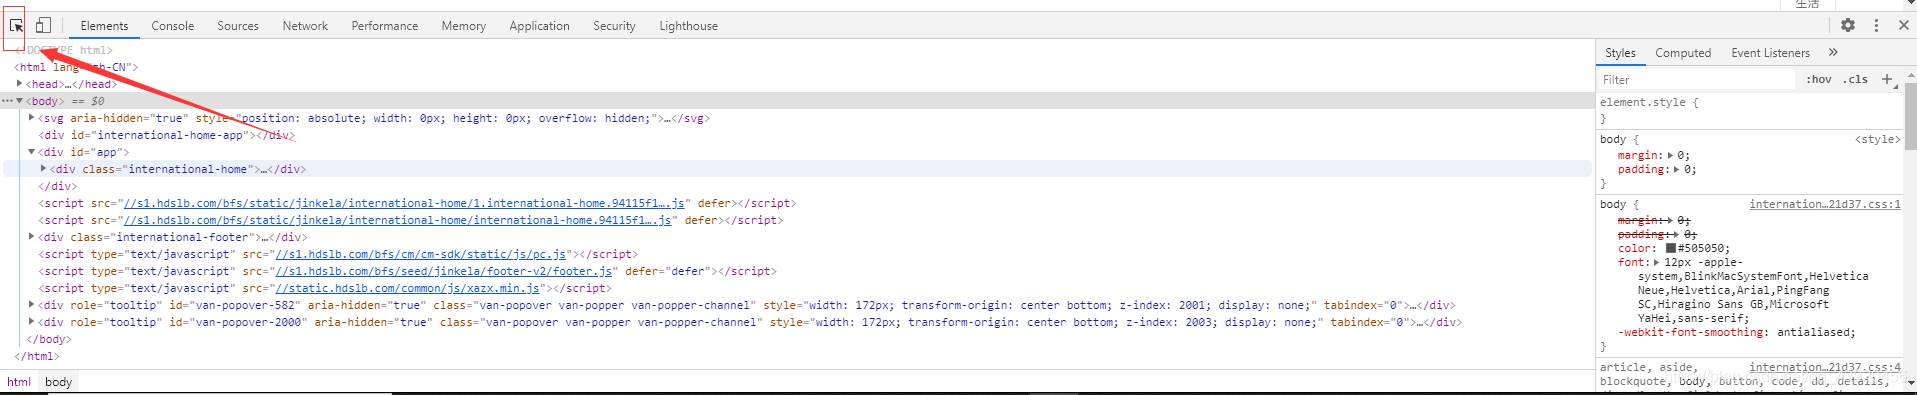This screenshot has width=1917, height=395.
Task: Expand the svg aria-hidden node
Action: [x=32, y=118]
